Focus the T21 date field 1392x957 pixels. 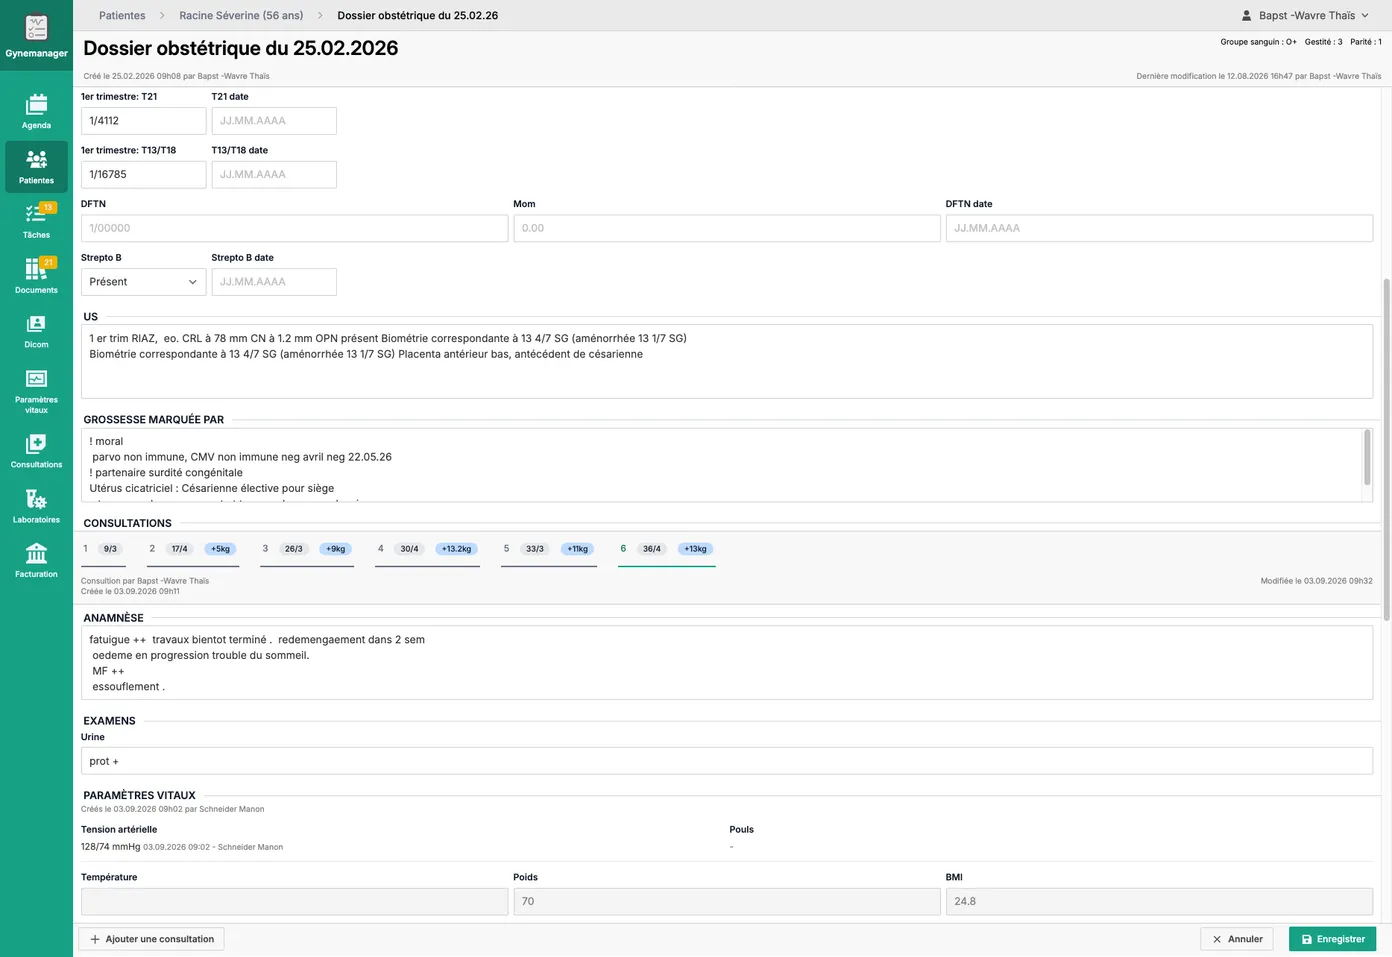(x=274, y=121)
